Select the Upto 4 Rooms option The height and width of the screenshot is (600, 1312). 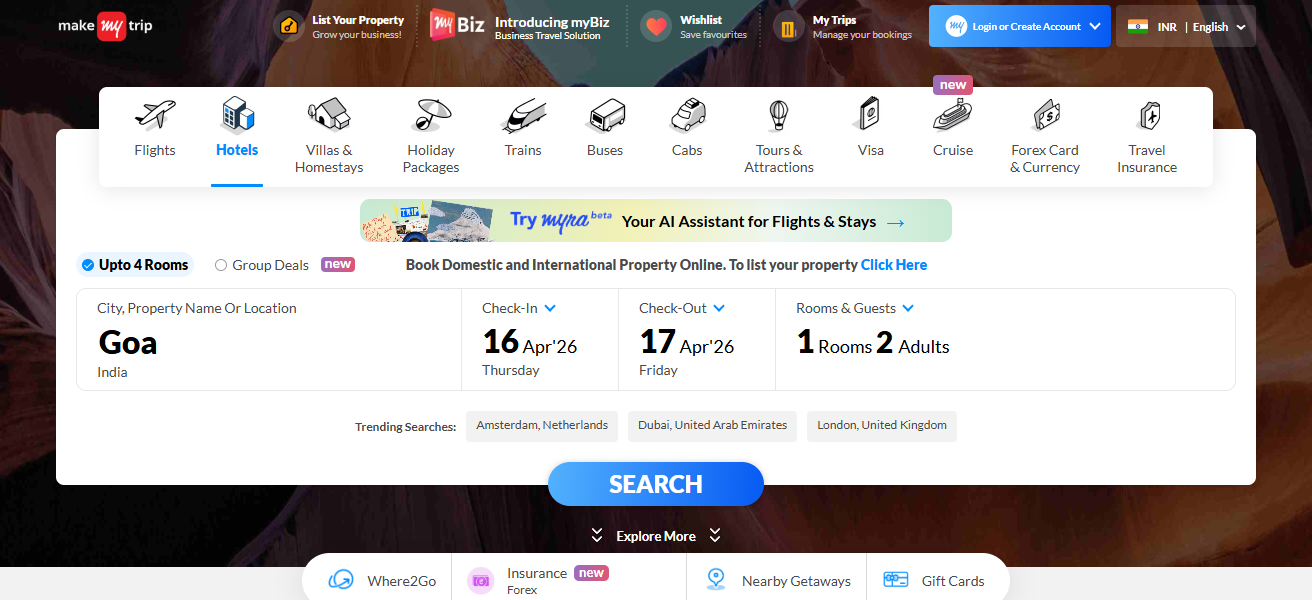134,265
